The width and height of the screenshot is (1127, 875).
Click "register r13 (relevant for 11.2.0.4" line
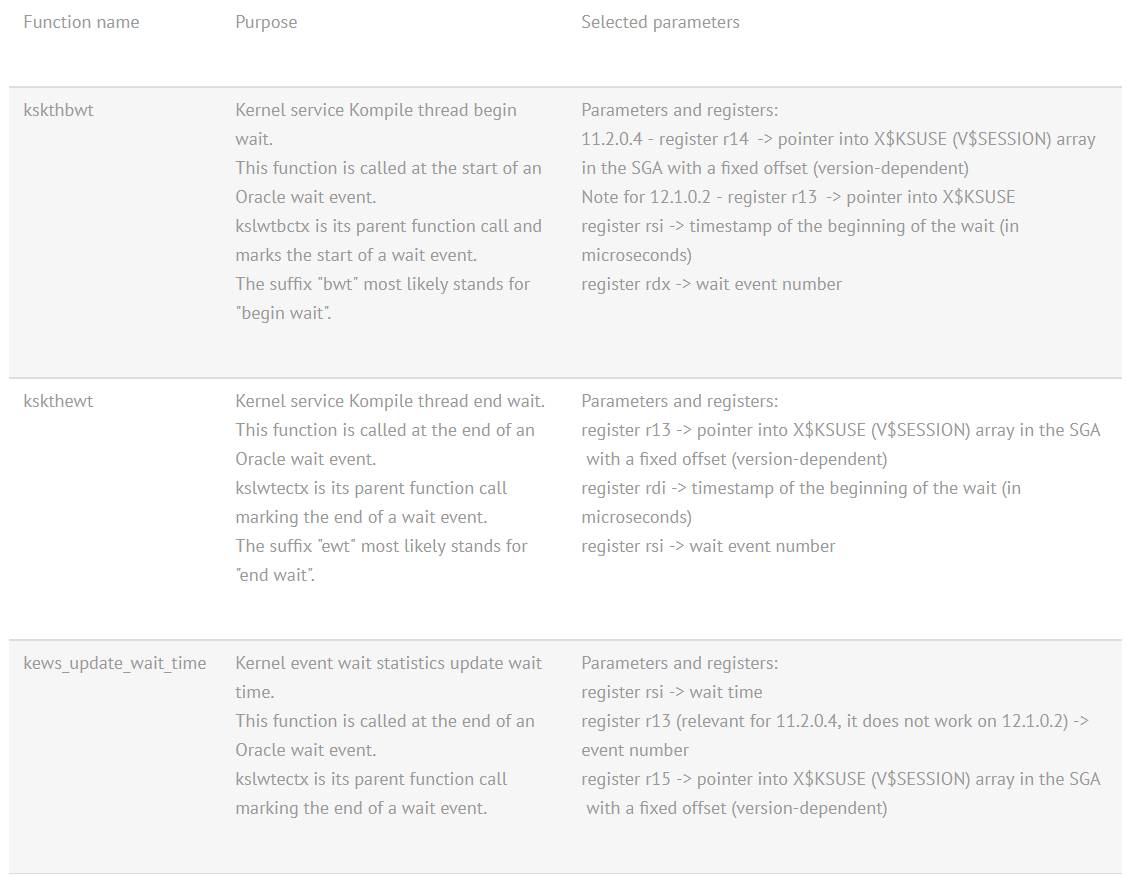click(x=835, y=721)
